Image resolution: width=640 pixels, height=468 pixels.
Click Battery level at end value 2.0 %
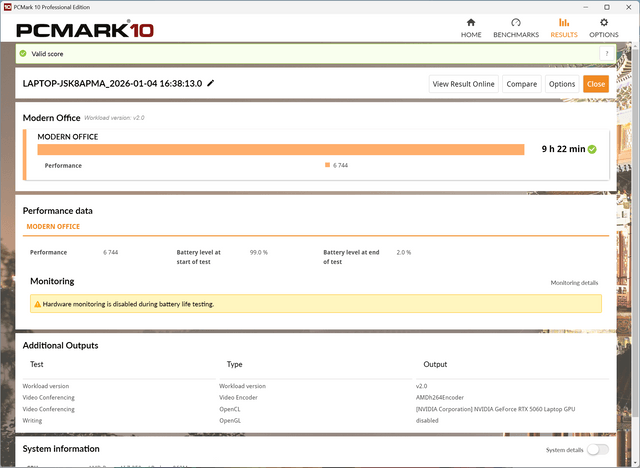(404, 253)
